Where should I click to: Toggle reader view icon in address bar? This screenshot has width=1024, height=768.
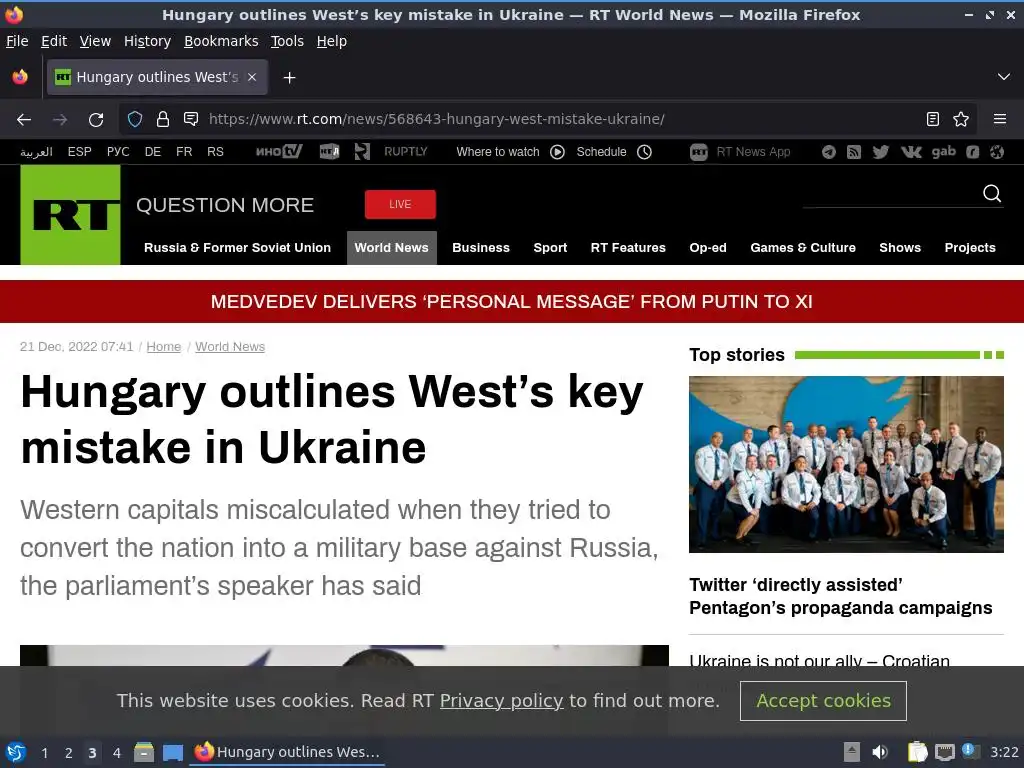(x=933, y=119)
